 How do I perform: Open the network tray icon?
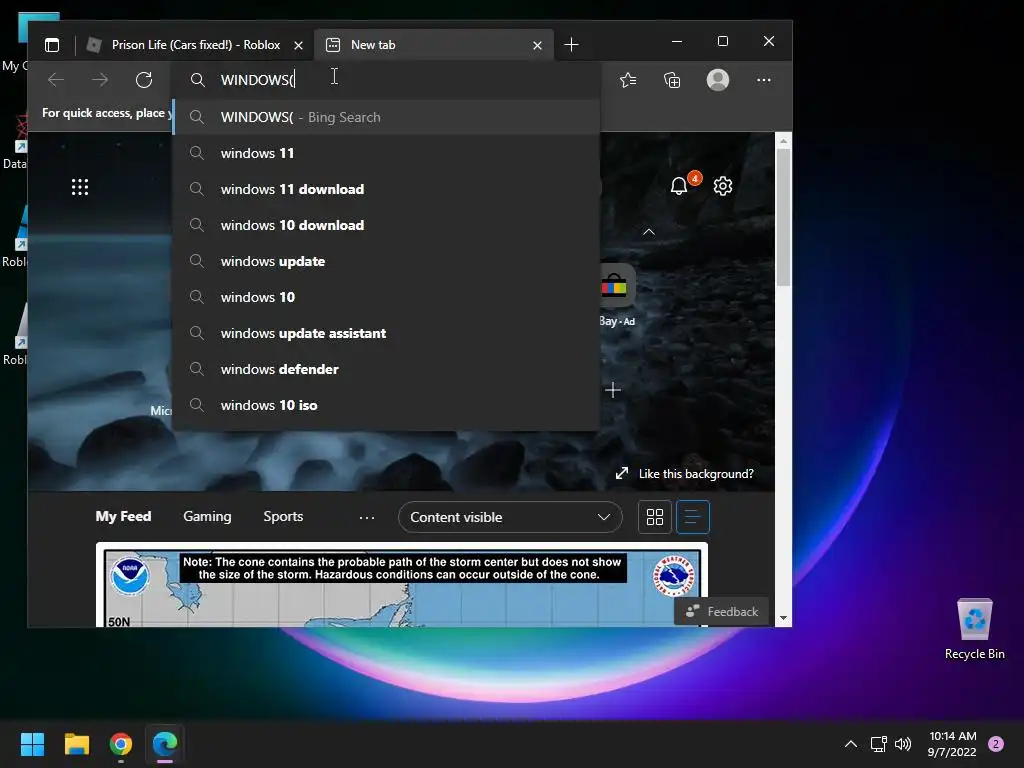coord(878,744)
